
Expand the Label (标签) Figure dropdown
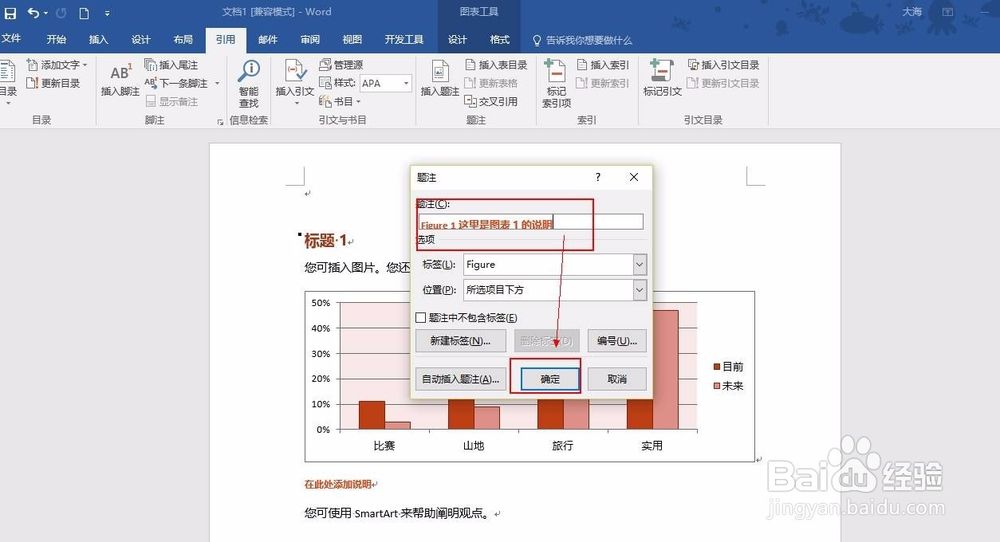click(x=640, y=265)
